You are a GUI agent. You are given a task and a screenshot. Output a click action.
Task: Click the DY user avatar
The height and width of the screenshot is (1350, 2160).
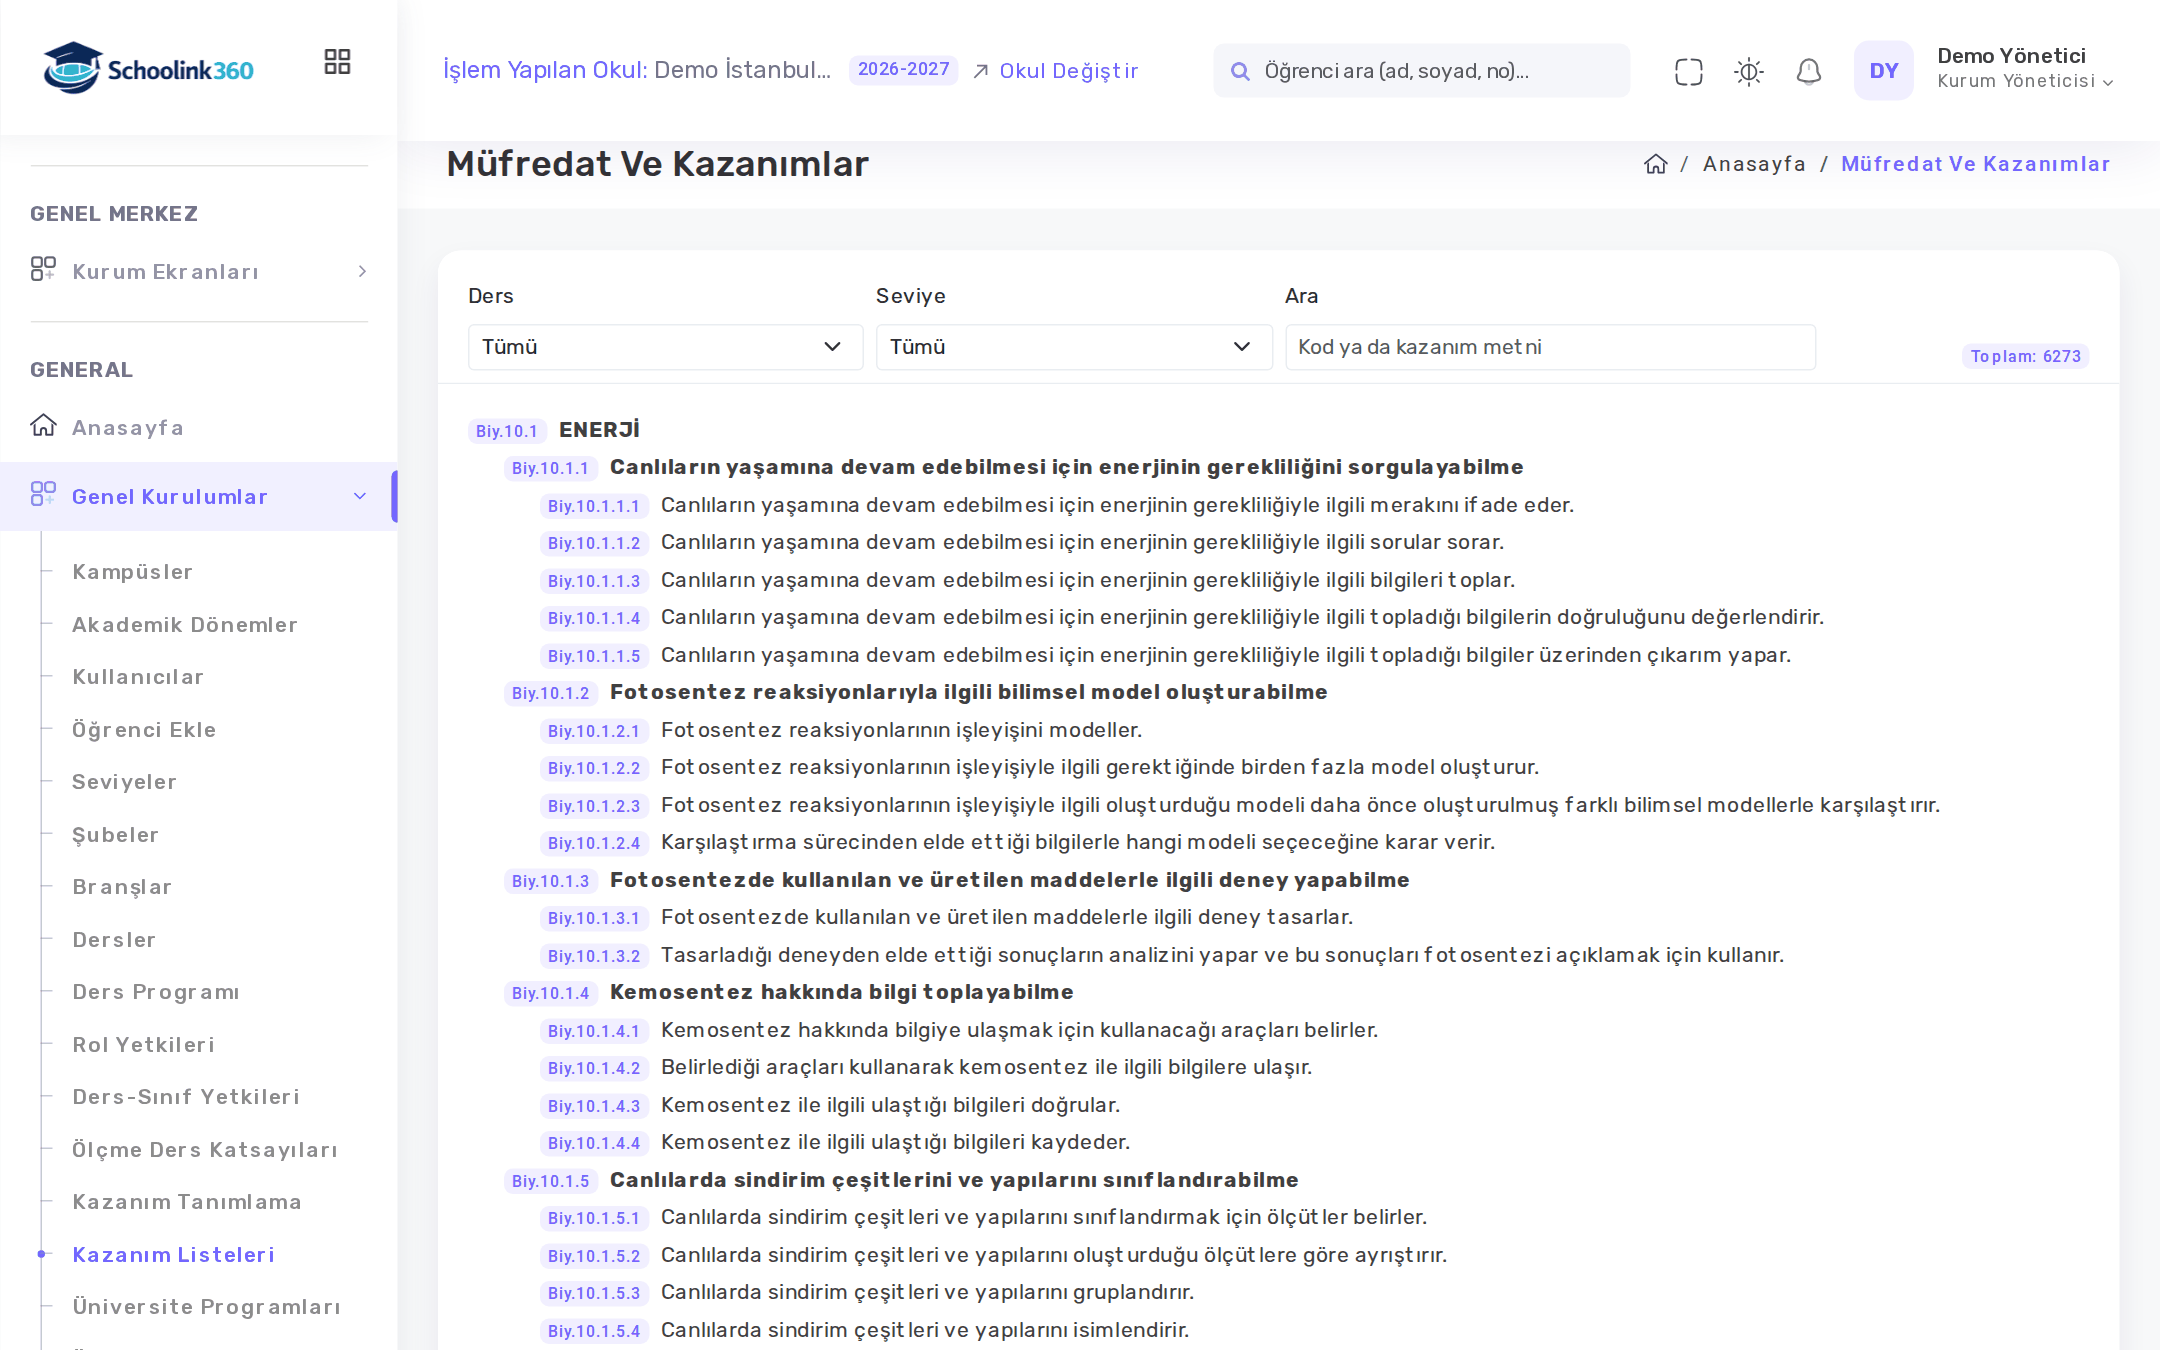1883,70
